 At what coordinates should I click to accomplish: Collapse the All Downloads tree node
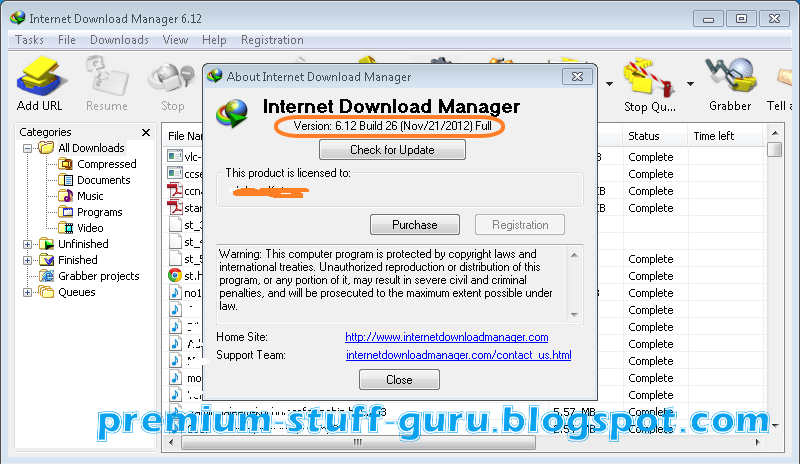(x=28, y=149)
